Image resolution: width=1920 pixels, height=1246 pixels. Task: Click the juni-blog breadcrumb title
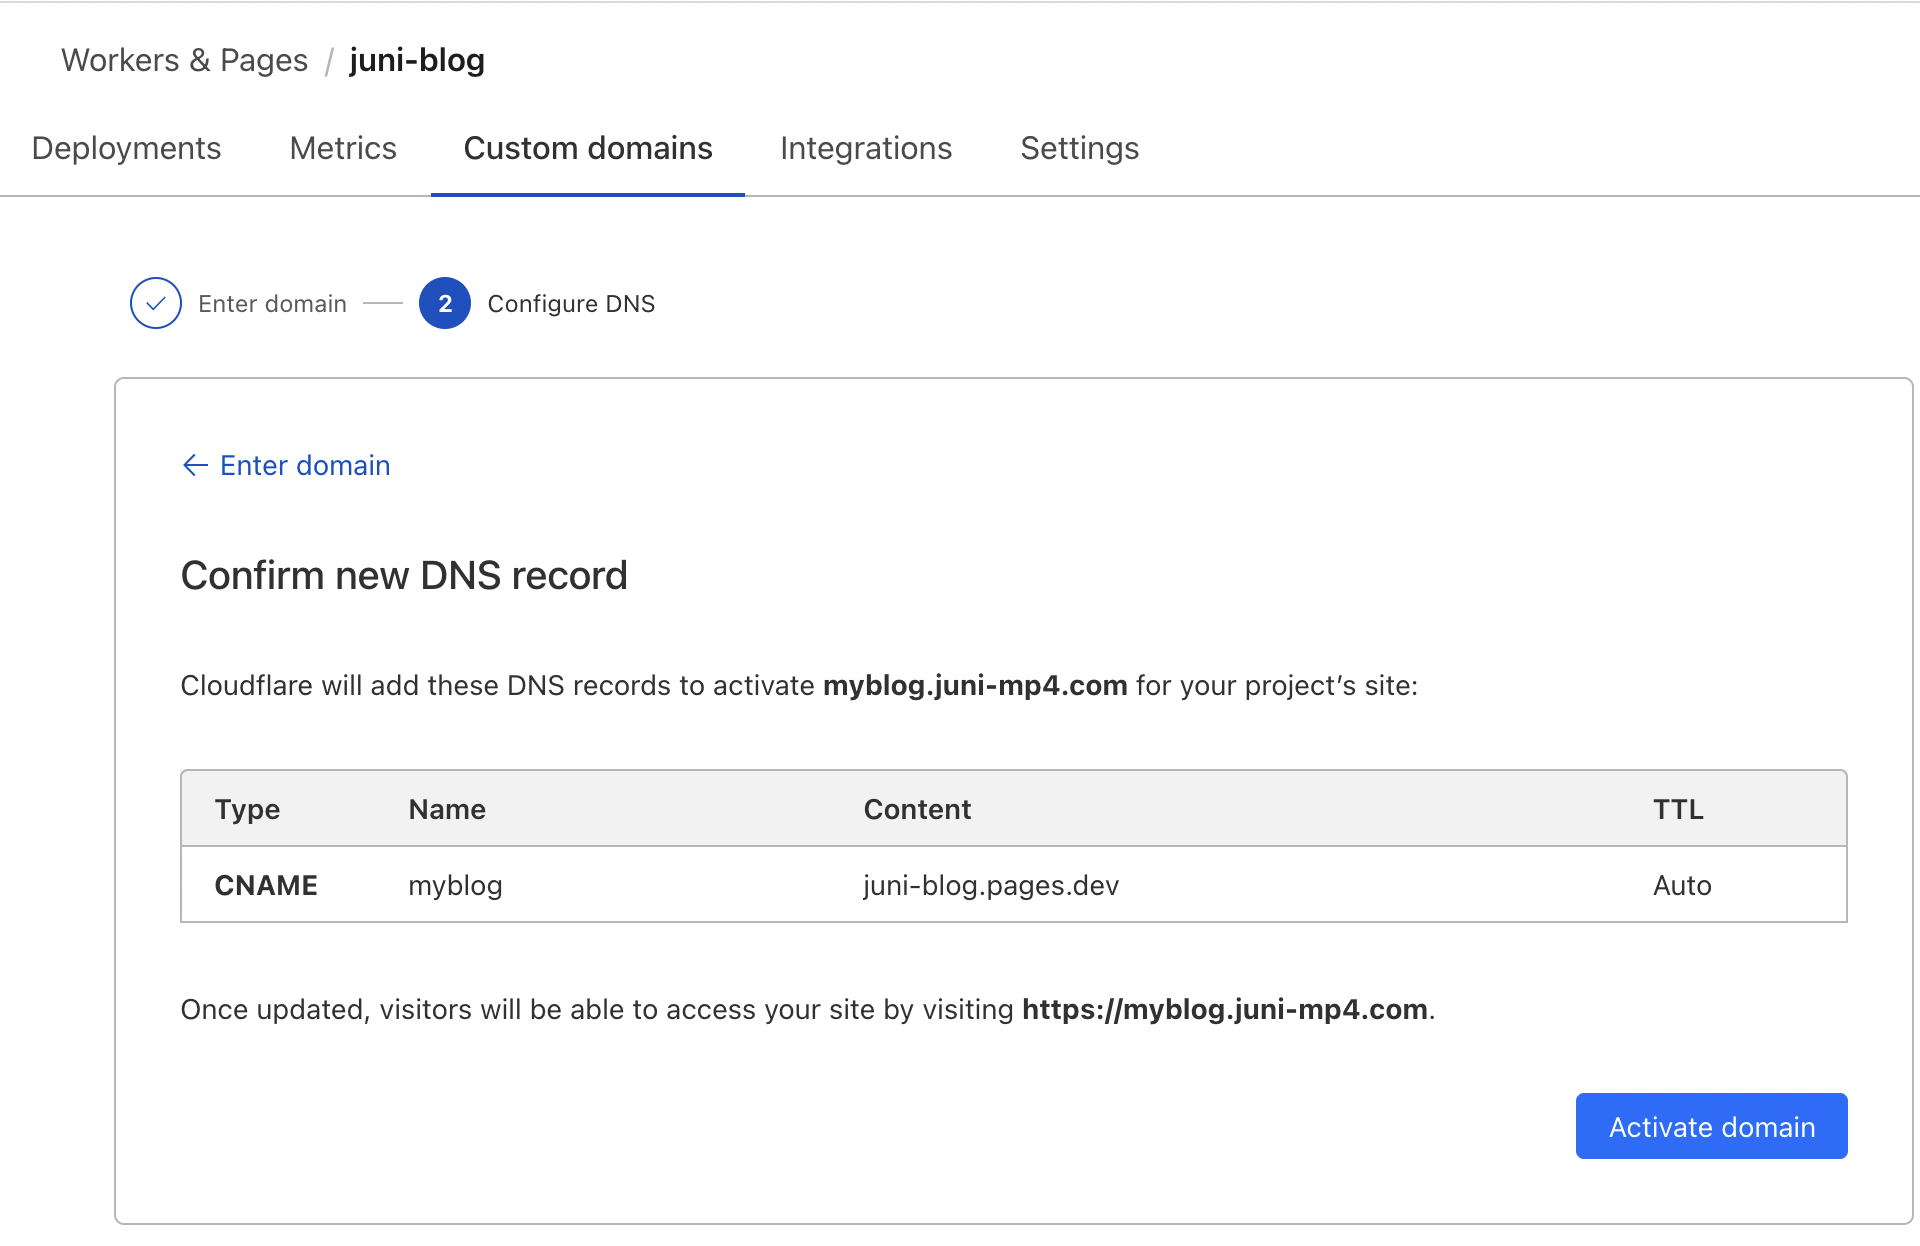pyautogui.click(x=417, y=60)
